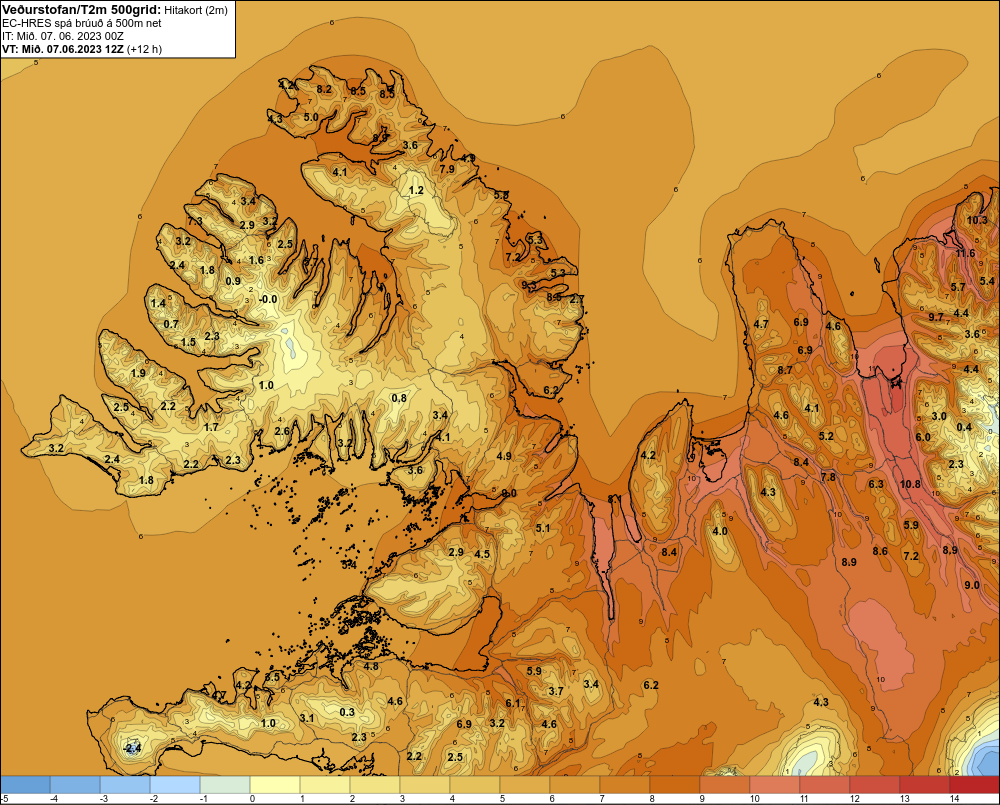Image resolution: width=1000 pixels, height=805 pixels.
Task: Click the '0.9' temperature value
Action: 233,281
